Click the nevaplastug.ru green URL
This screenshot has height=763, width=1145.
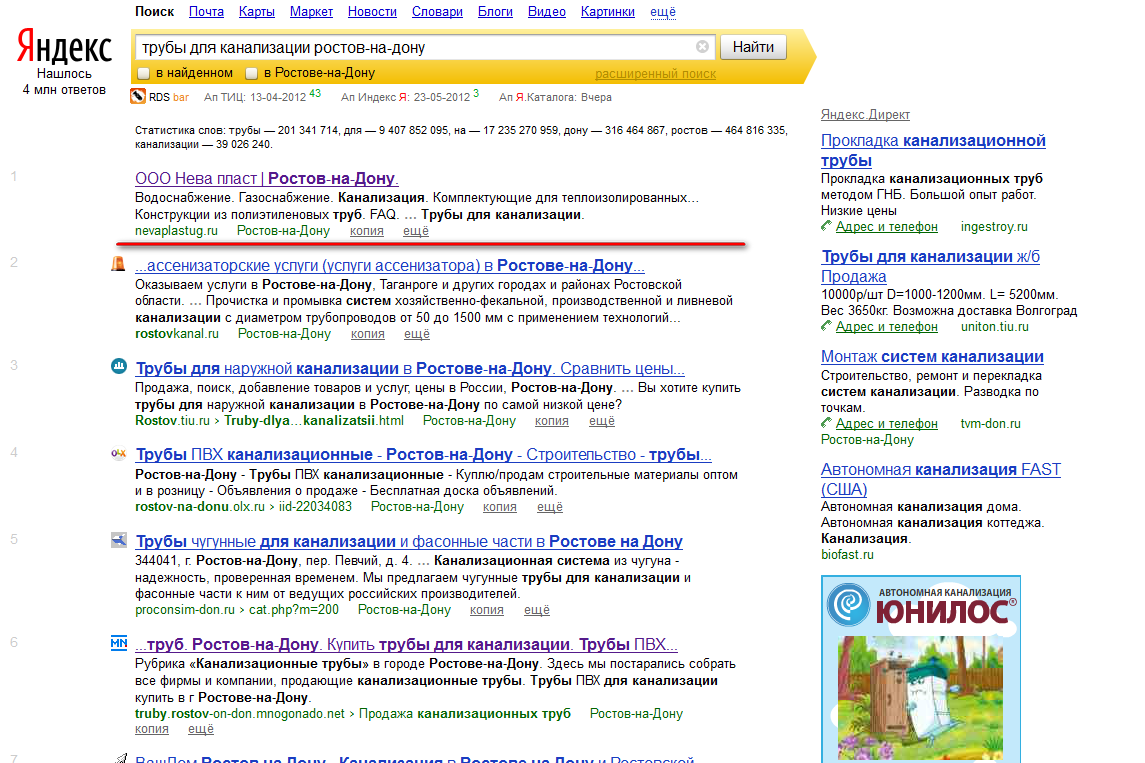[176, 231]
